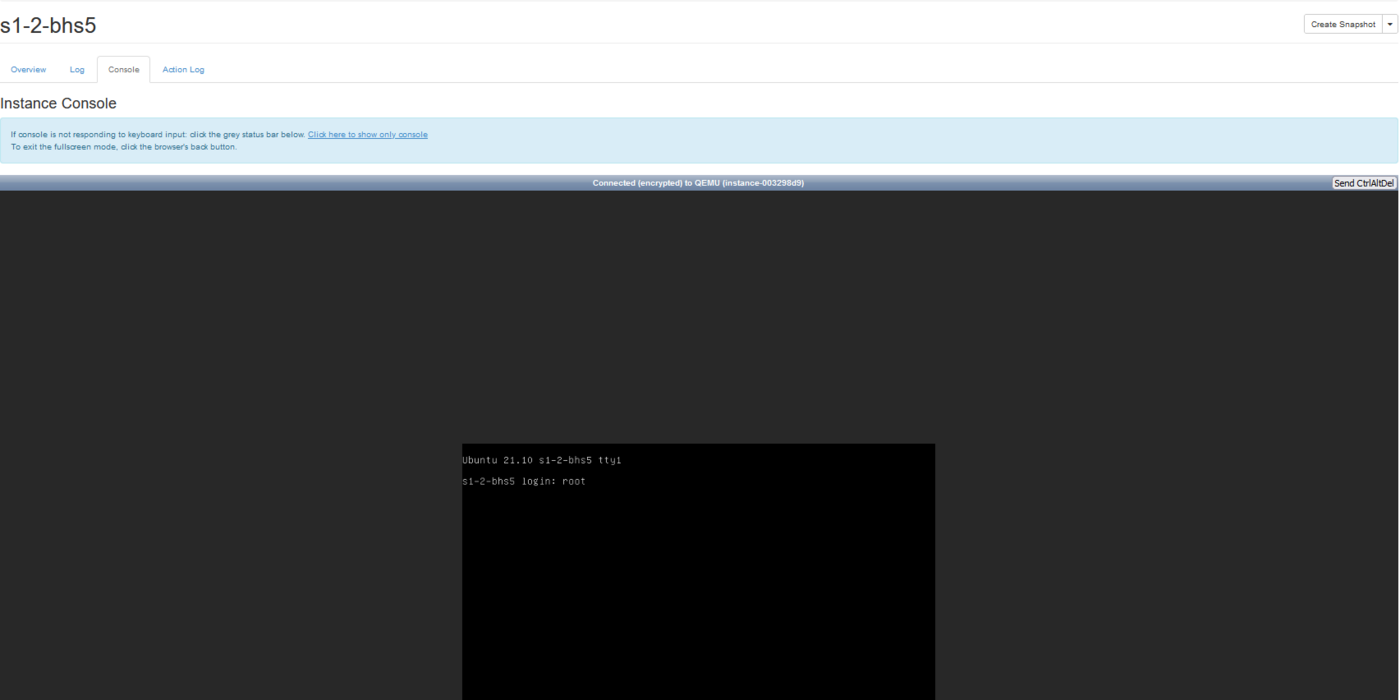Click the Create Snapshot button
The image size is (1400, 700).
pos(1343,25)
